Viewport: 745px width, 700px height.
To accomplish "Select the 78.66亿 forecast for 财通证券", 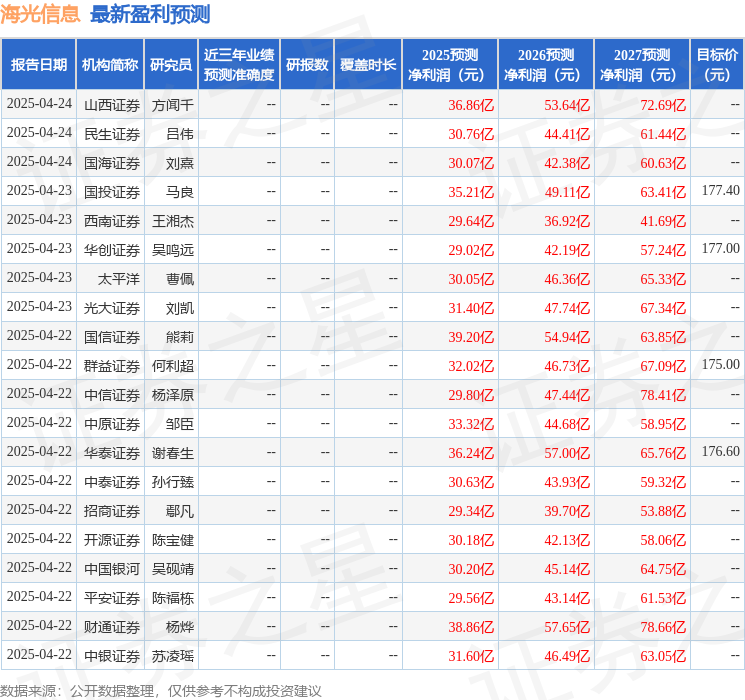I will click(663, 626).
